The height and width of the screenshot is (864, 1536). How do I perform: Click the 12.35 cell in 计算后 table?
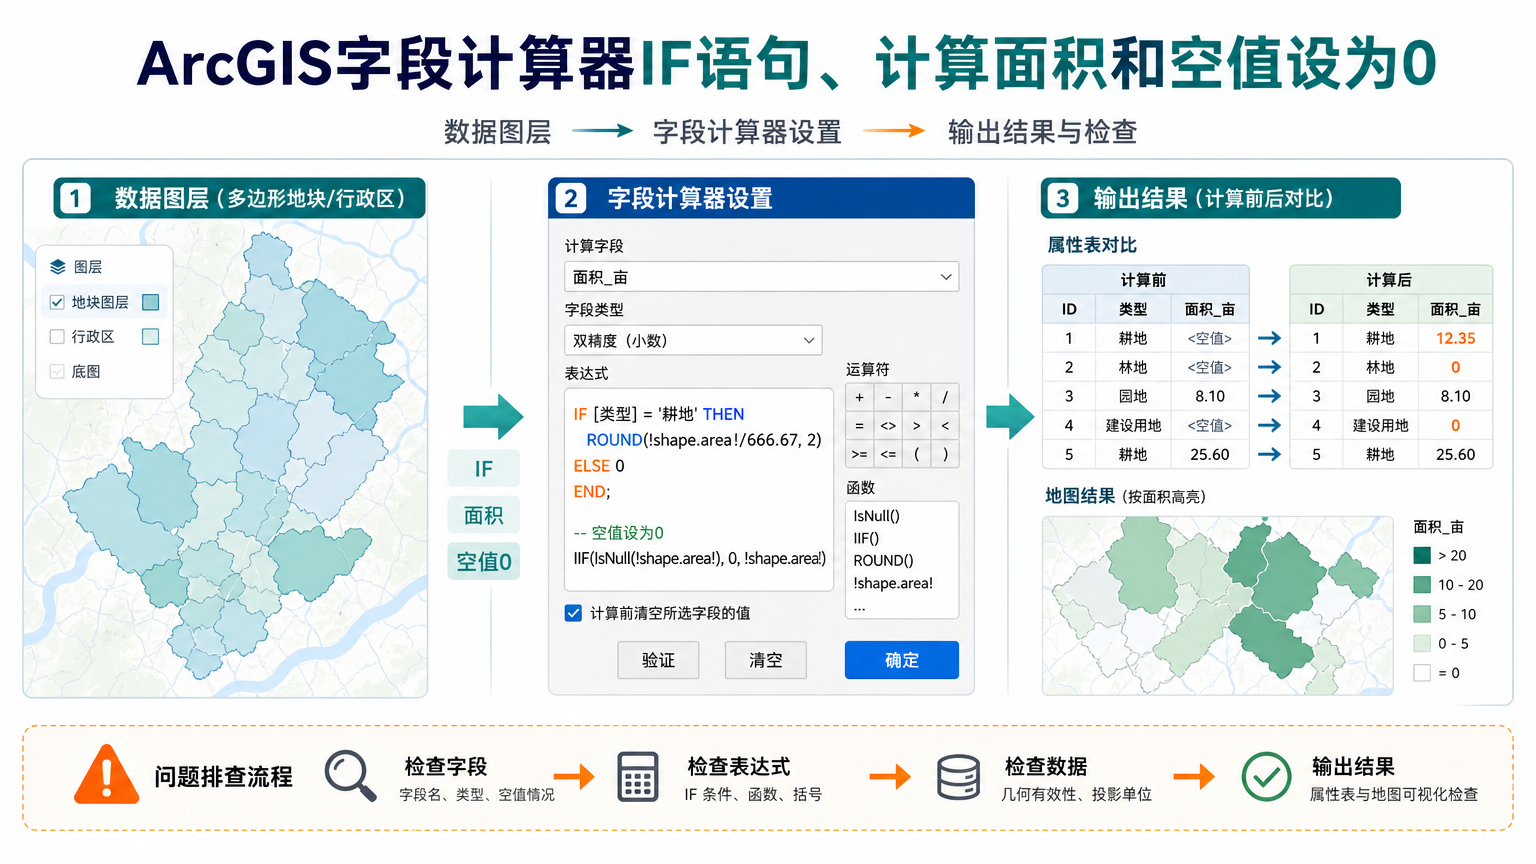pyautogui.click(x=1455, y=338)
